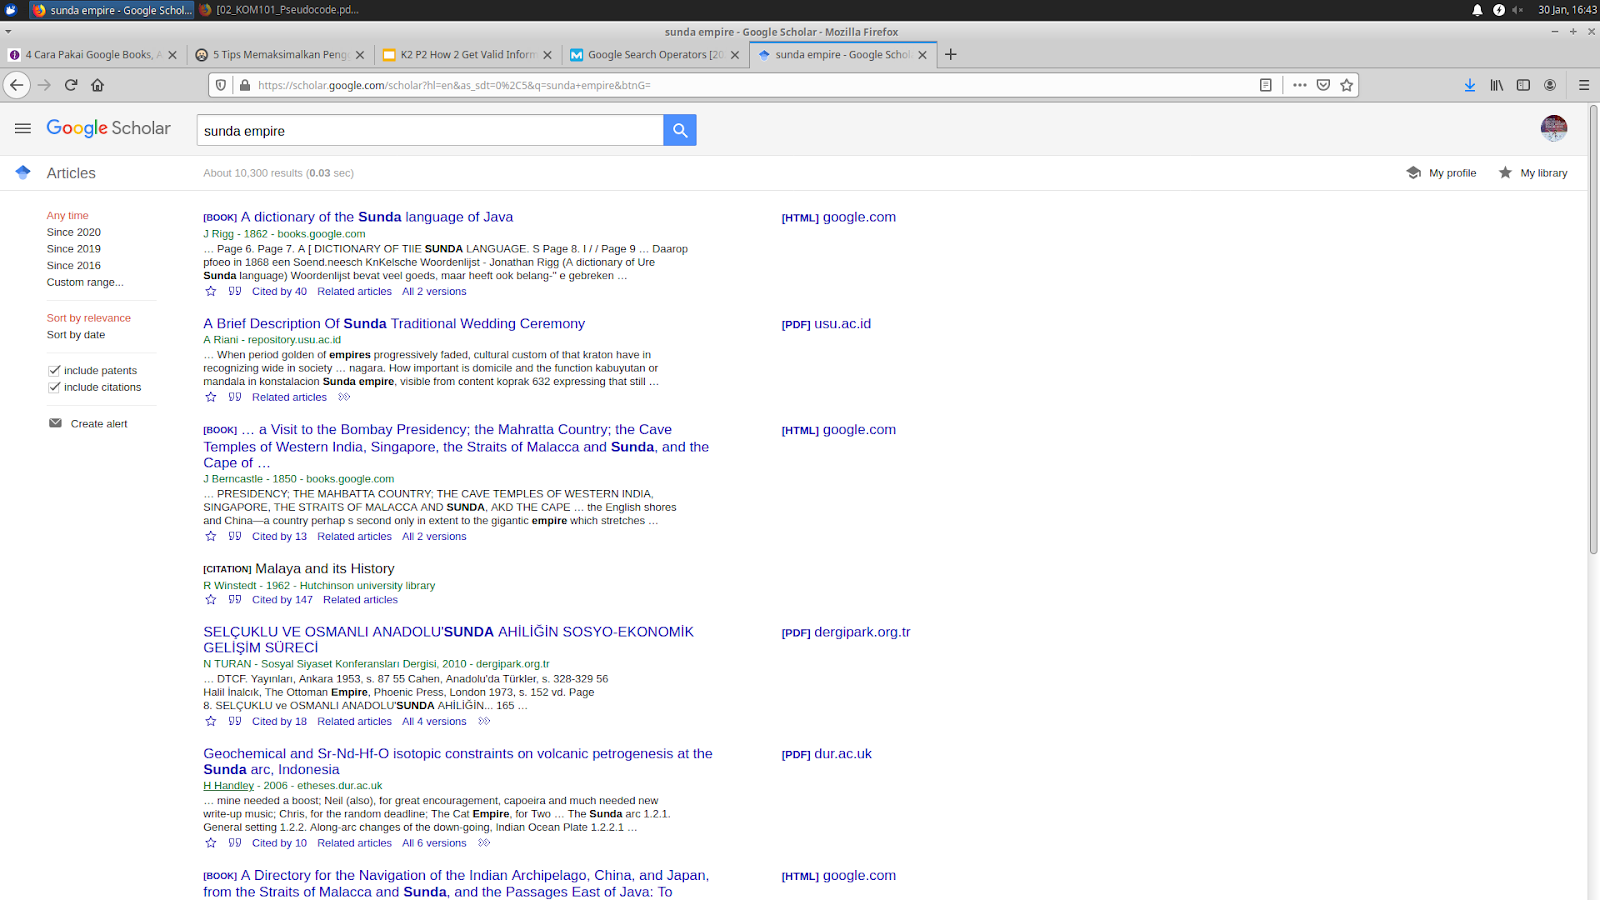Bookmark this page with star icon

(x=1347, y=85)
